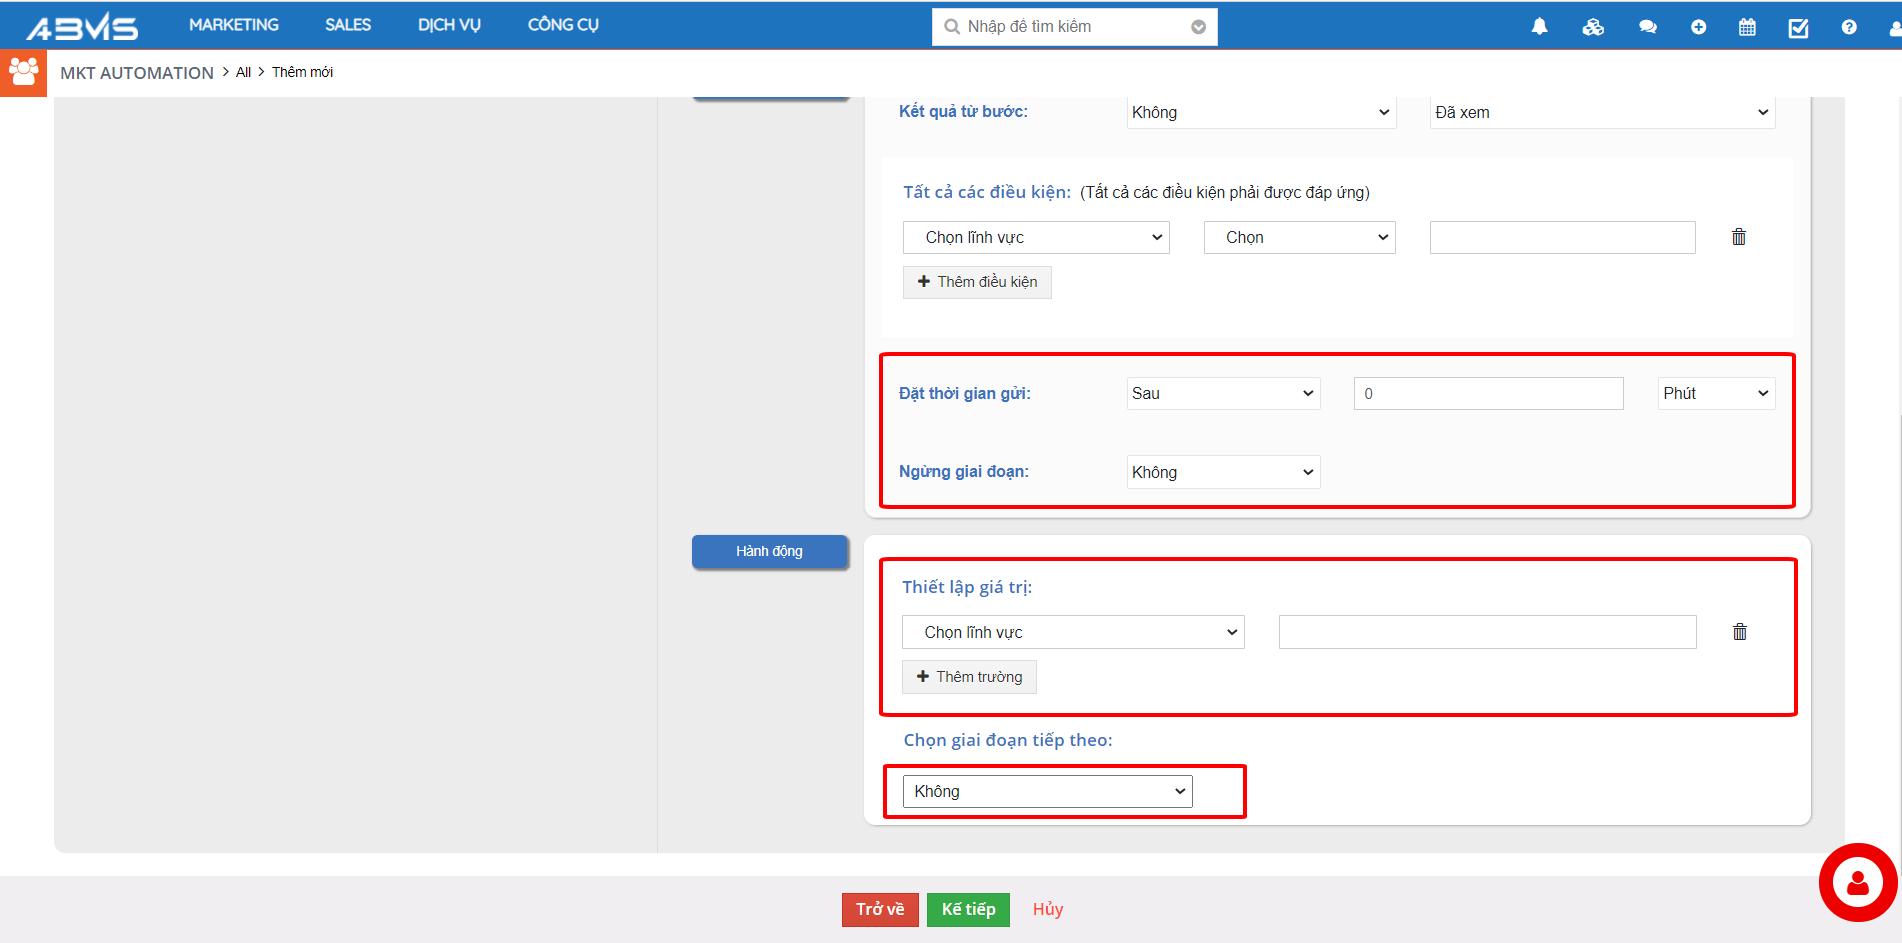Open the calendar icon in header

1747,27
